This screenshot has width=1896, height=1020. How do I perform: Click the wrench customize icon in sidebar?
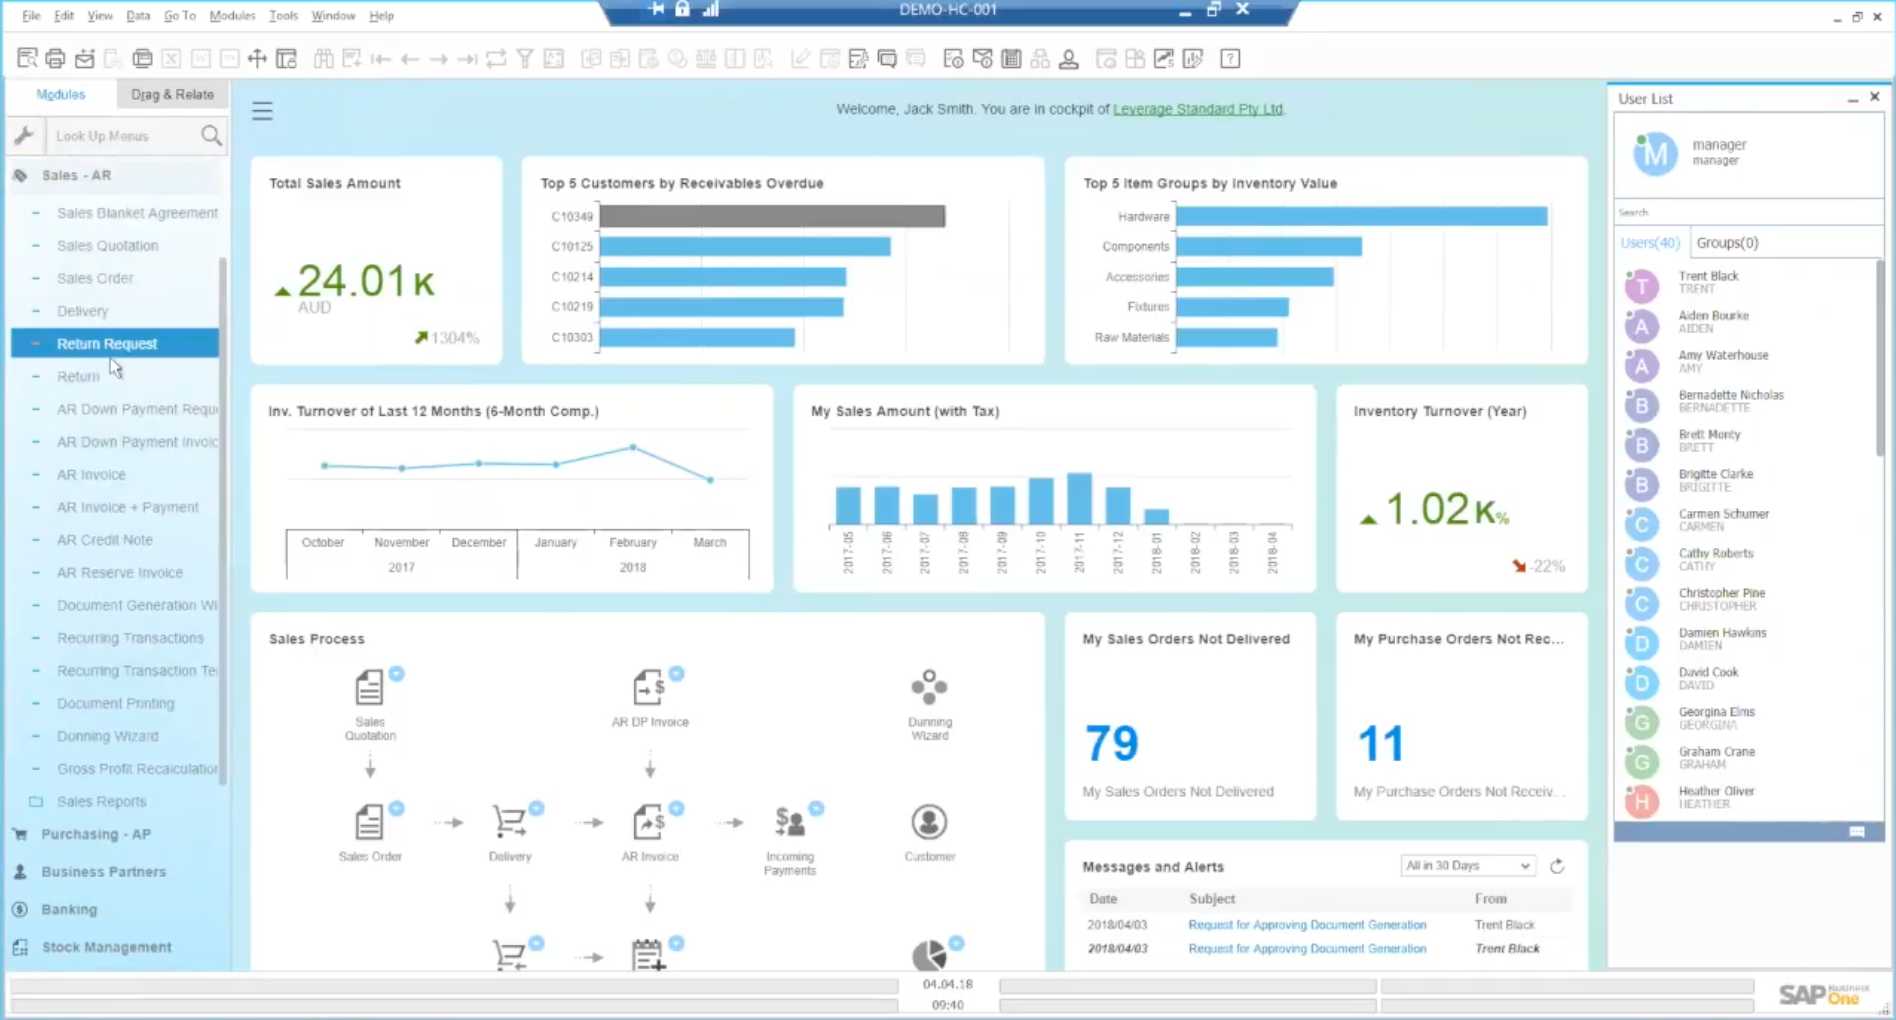coord(24,135)
